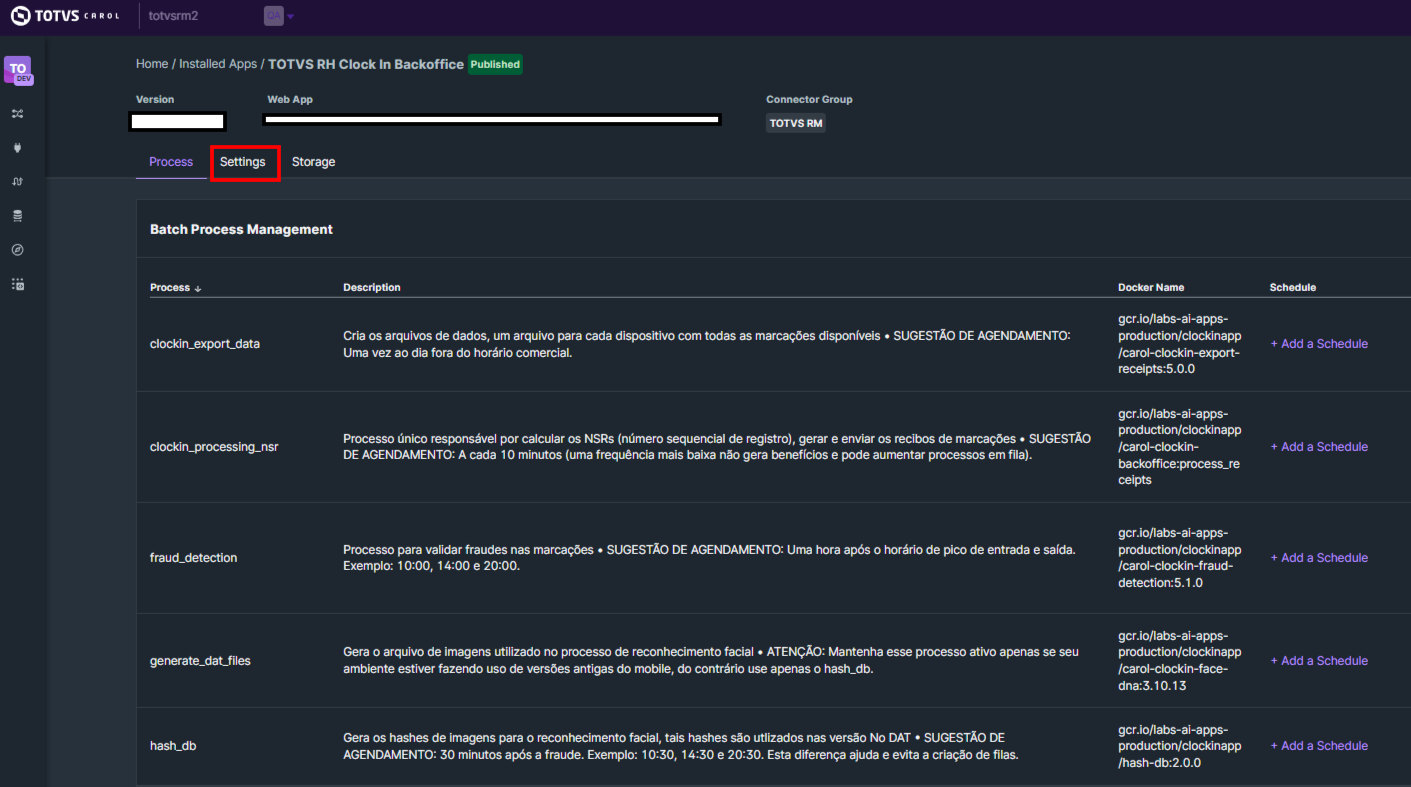Add a Schedule for clockin_processing_nsr
1411x787 pixels.
pyautogui.click(x=1319, y=447)
